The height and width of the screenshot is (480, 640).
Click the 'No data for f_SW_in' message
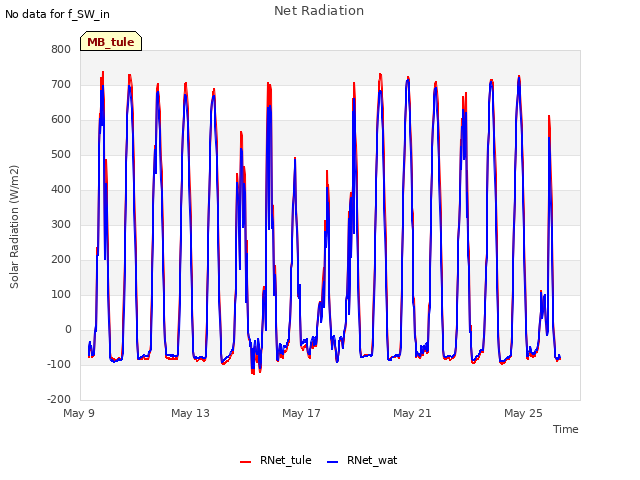(x=57, y=14)
